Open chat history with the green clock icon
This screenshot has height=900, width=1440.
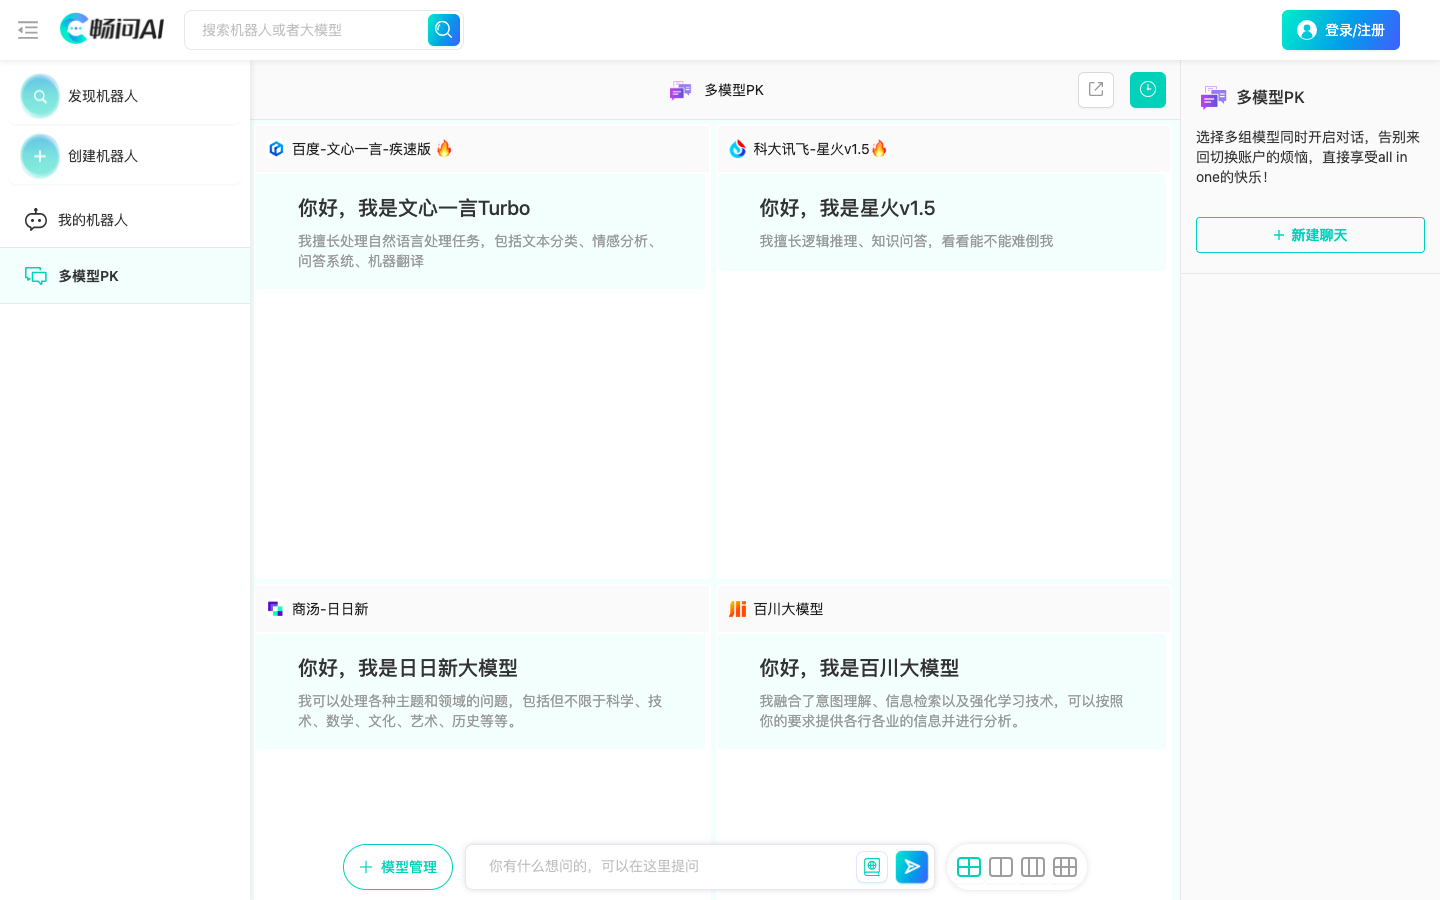(1148, 90)
